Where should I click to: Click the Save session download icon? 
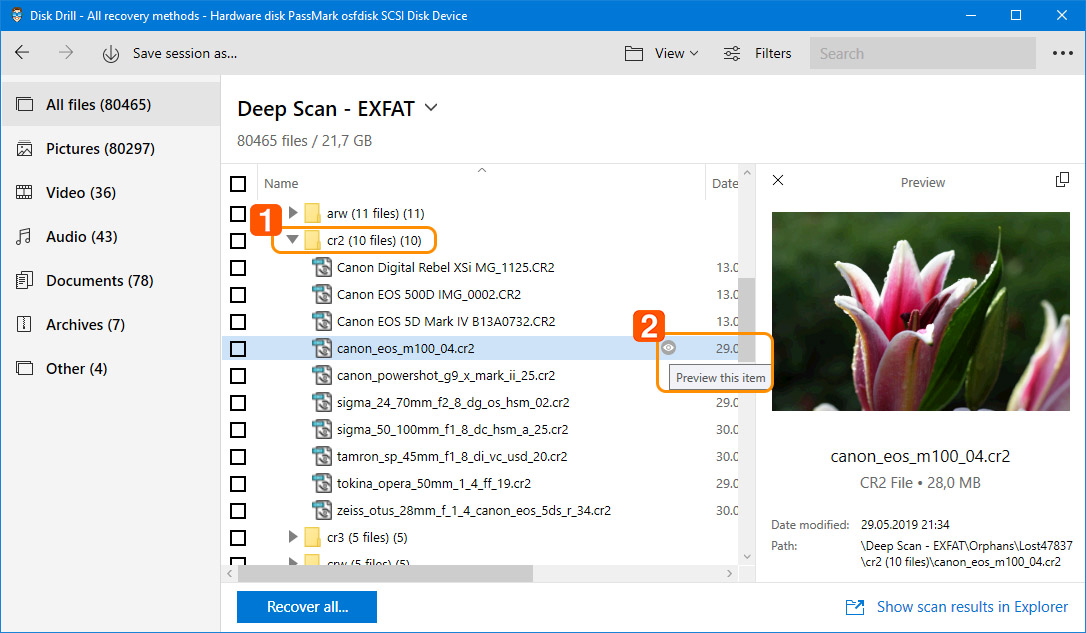click(x=111, y=54)
